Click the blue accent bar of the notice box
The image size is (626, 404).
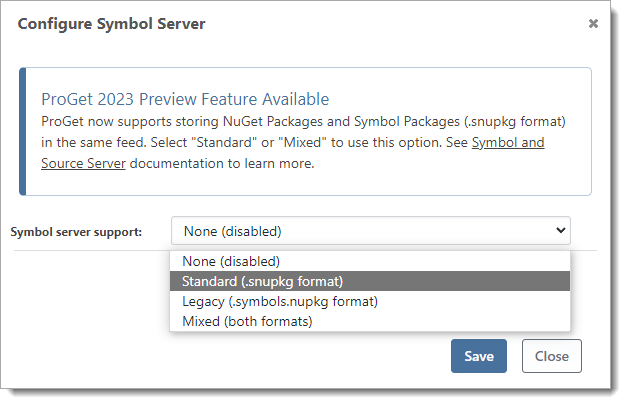coord(23,131)
